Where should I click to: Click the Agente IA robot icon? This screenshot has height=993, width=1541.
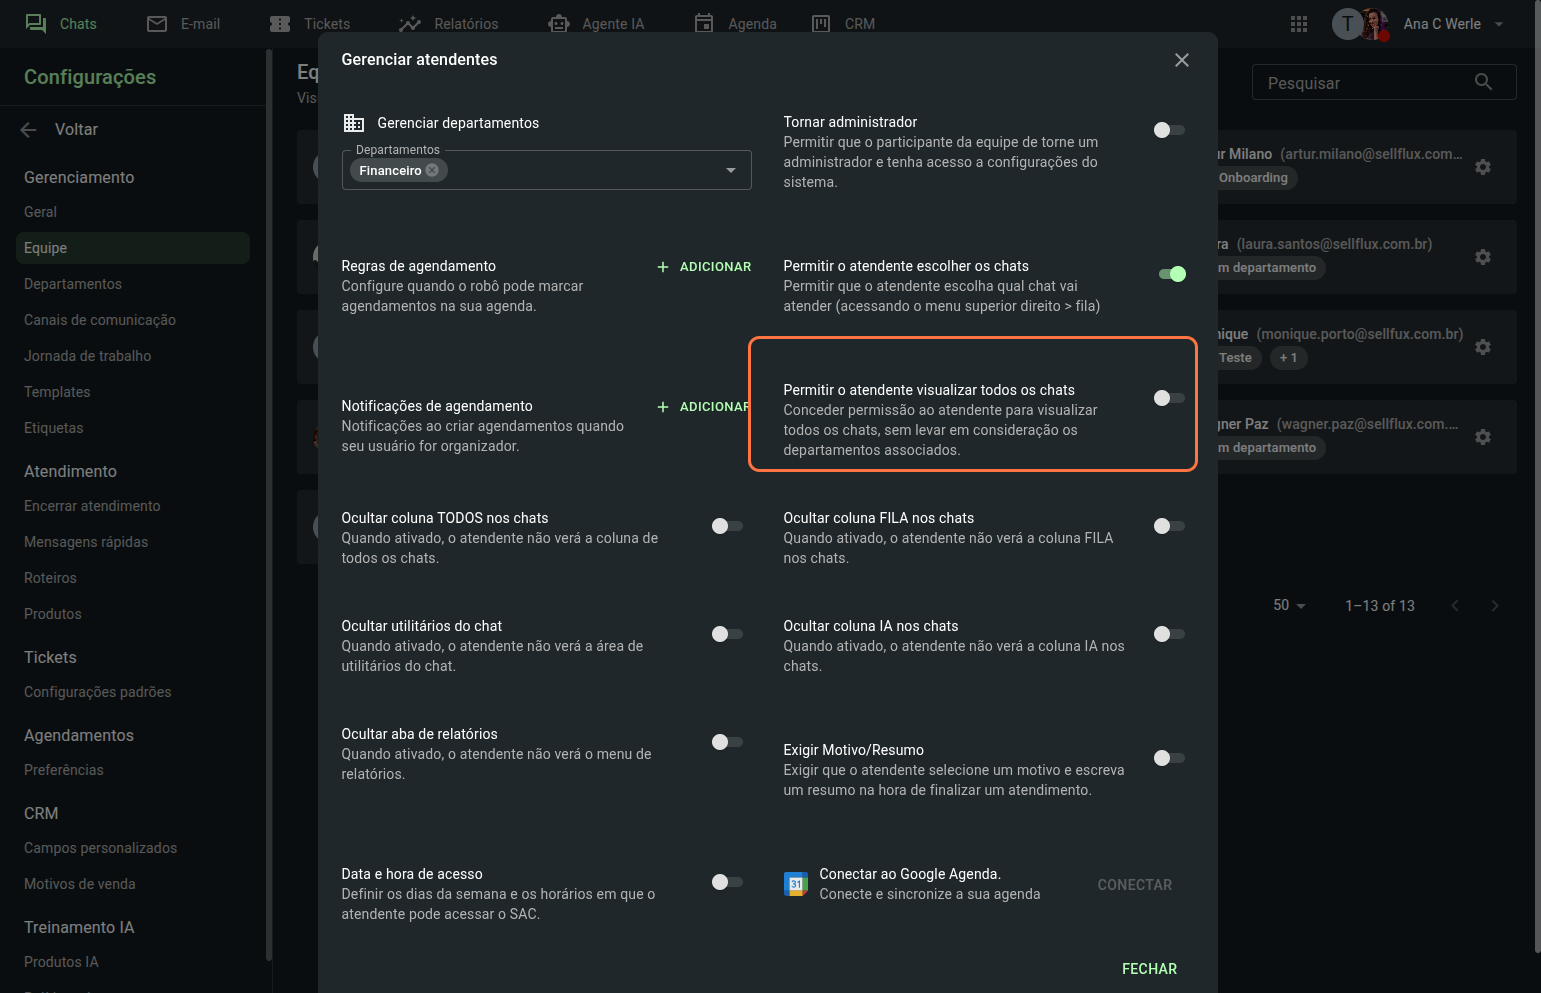559,23
